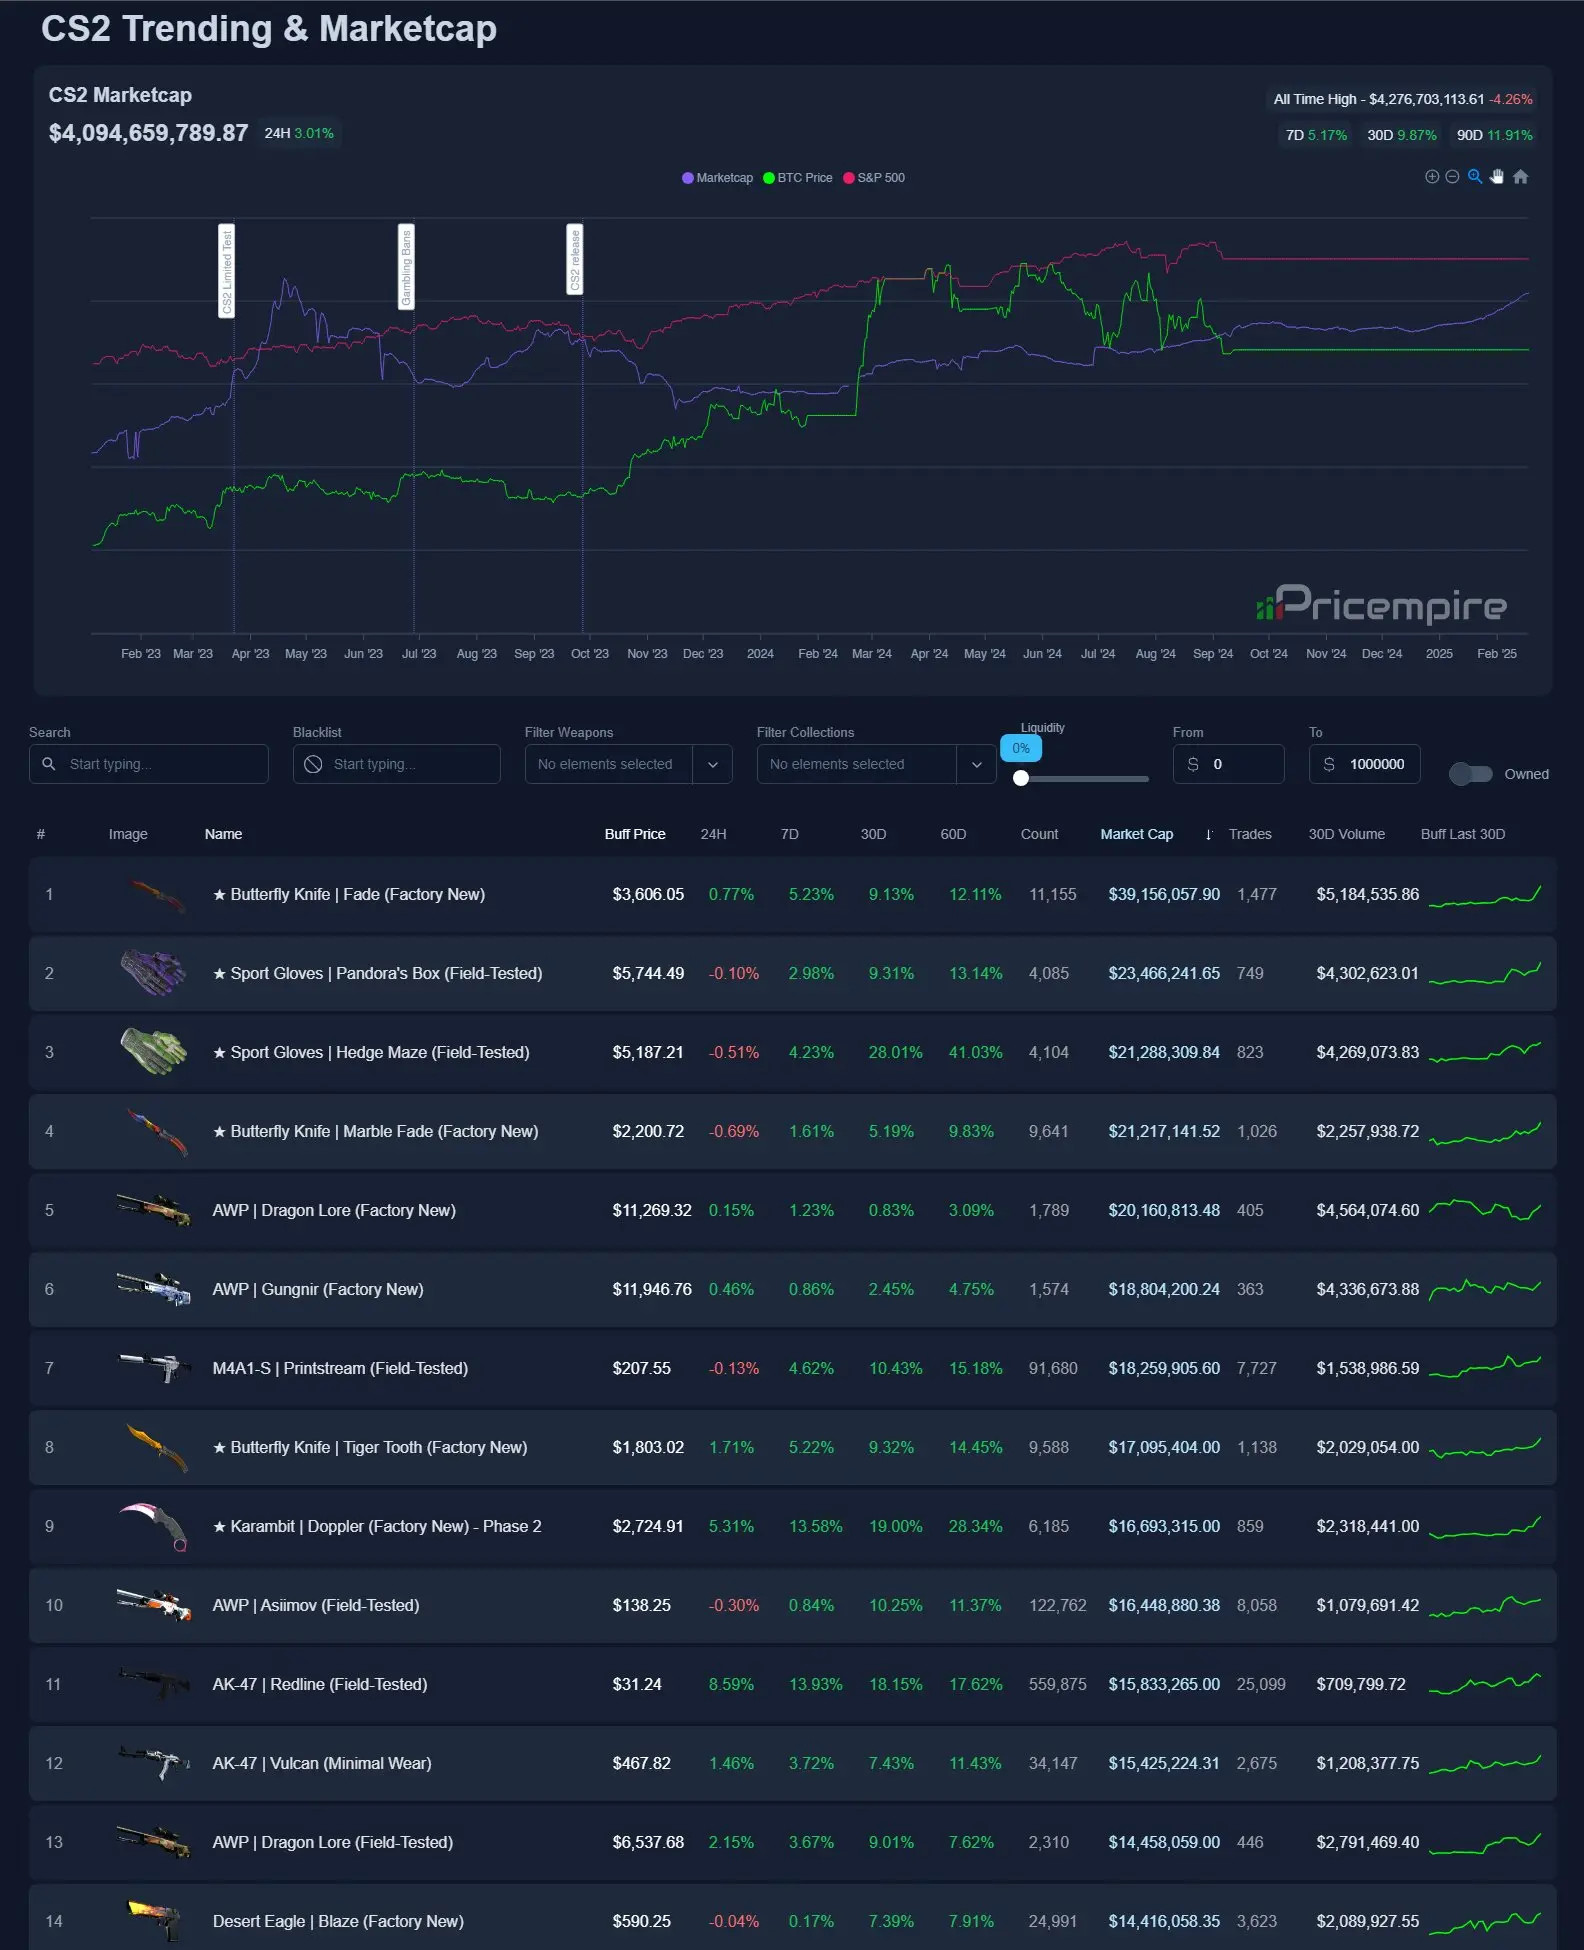Click the AK-47 Redline sparkline chart
The image size is (1584, 1950).
pyautogui.click(x=1485, y=1685)
